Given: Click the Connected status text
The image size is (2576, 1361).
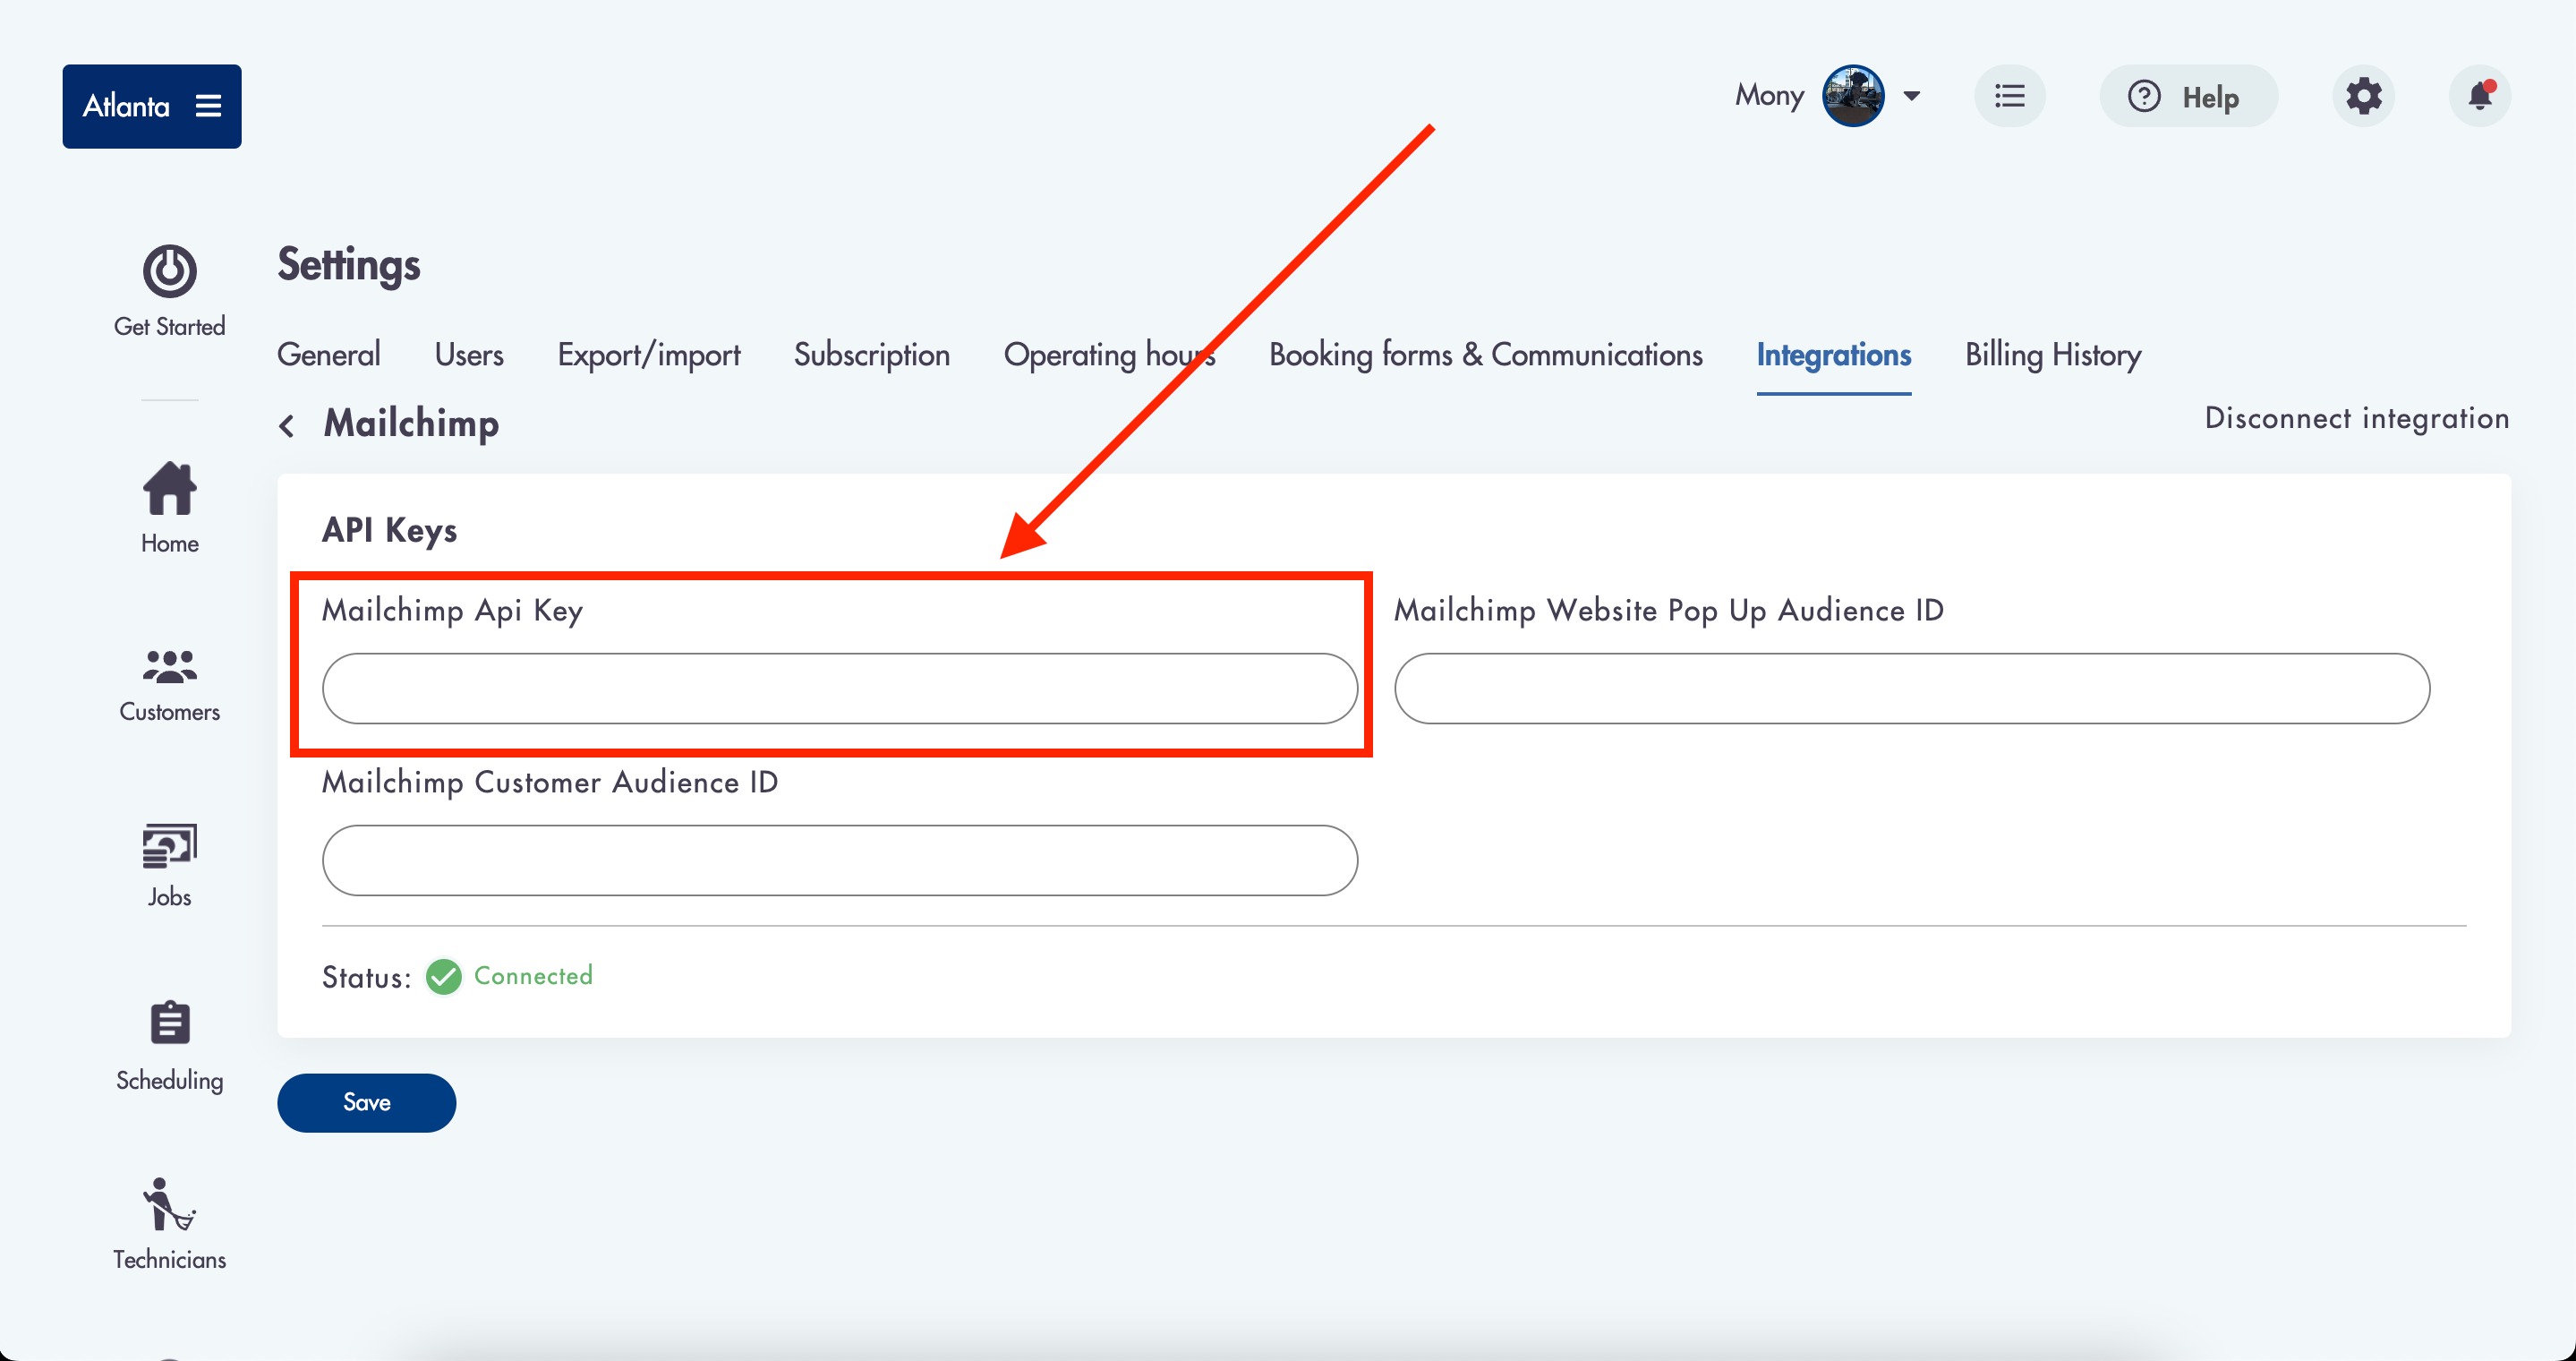Looking at the screenshot, I should tap(533, 975).
